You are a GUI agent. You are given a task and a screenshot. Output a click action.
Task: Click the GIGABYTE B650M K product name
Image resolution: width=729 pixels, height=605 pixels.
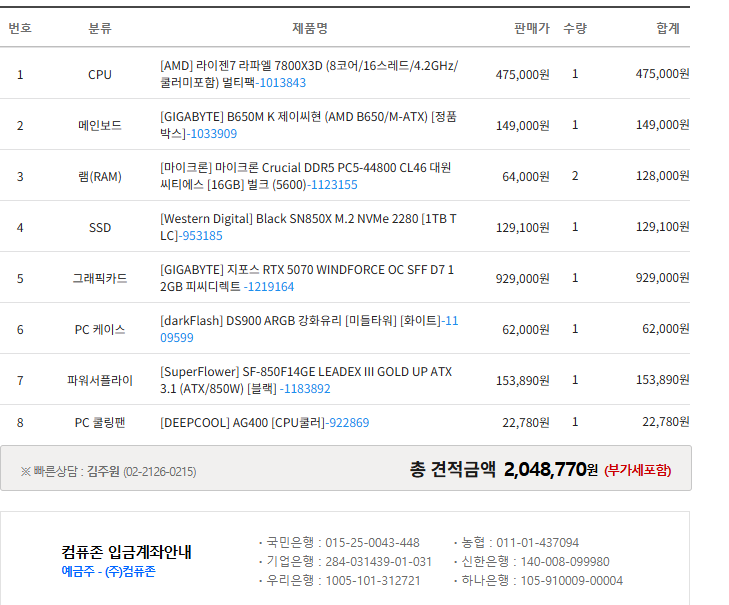tap(309, 125)
